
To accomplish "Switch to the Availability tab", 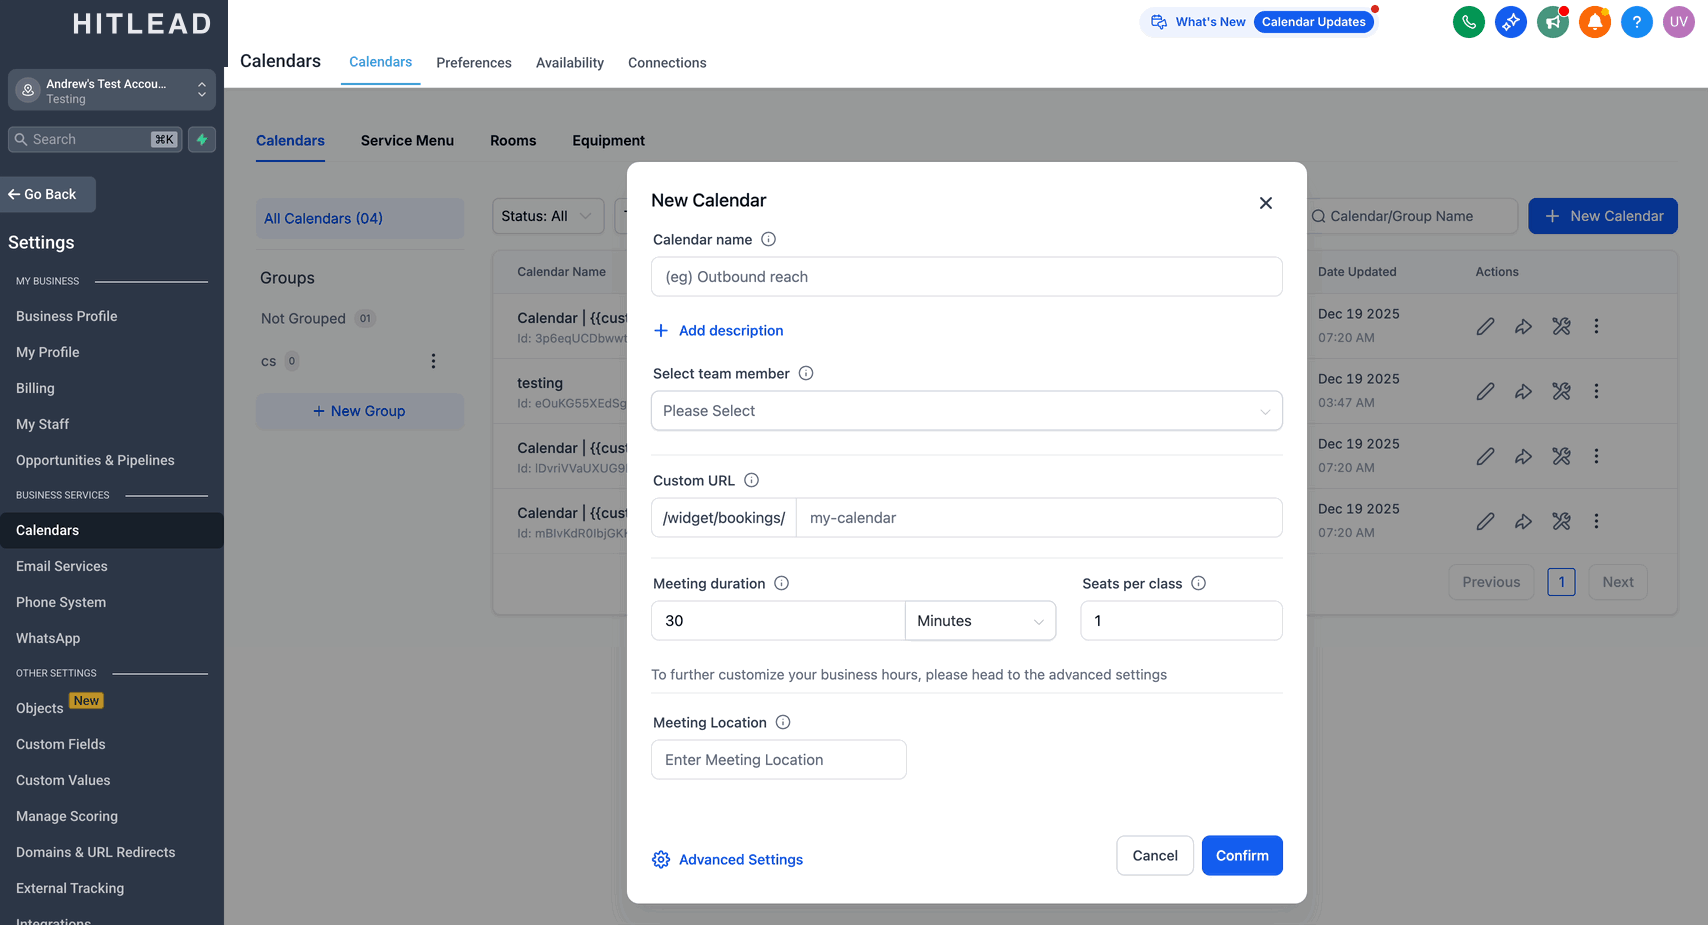I will pos(570,63).
